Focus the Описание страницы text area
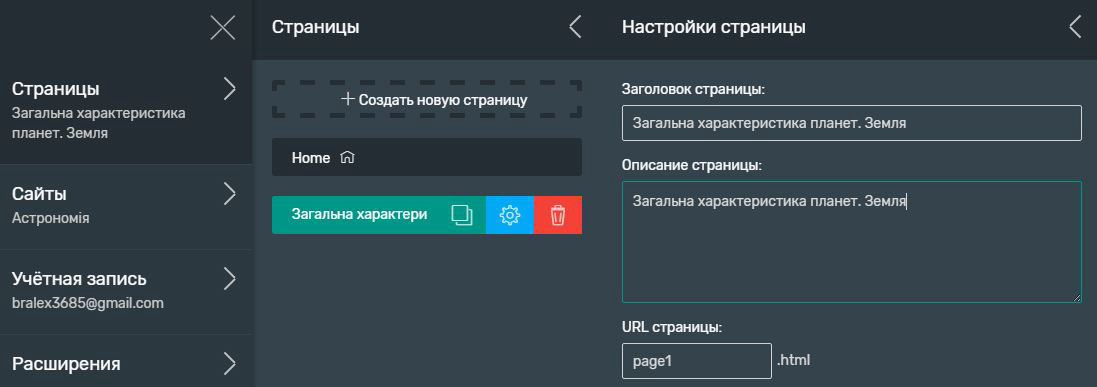Viewport: 1097px width, 387px height. [x=851, y=242]
